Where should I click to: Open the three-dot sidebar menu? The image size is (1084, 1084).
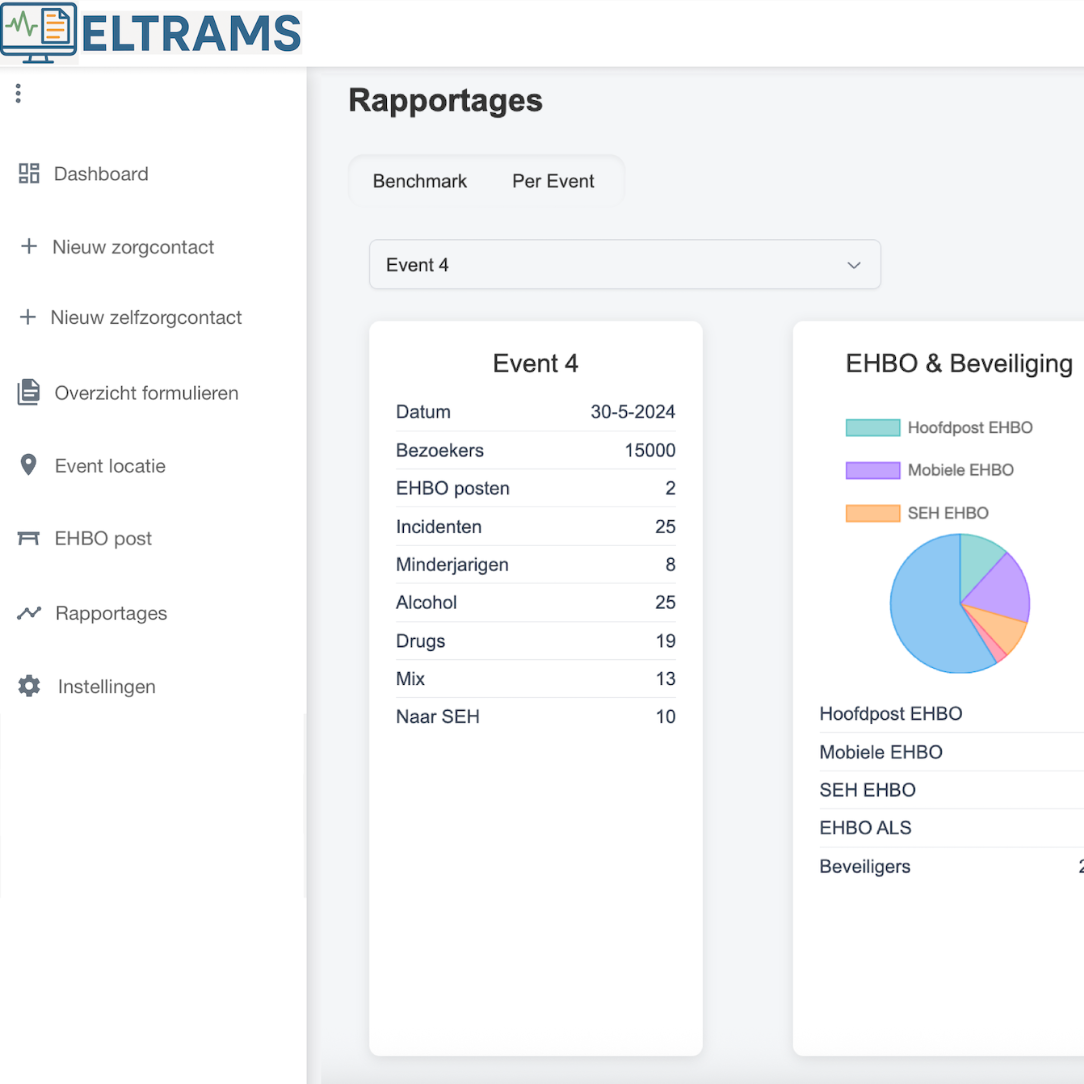click(18, 94)
